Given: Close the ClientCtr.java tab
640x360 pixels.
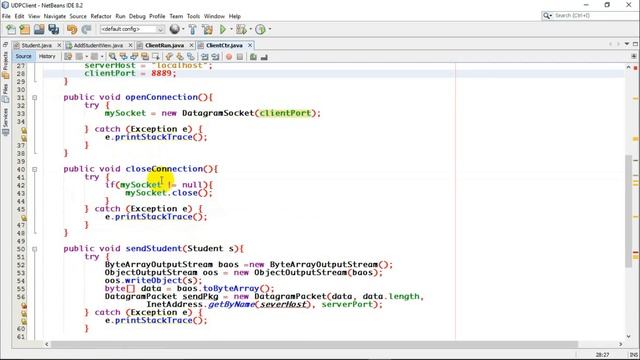Looking at the screenshot, I should 250,45.
